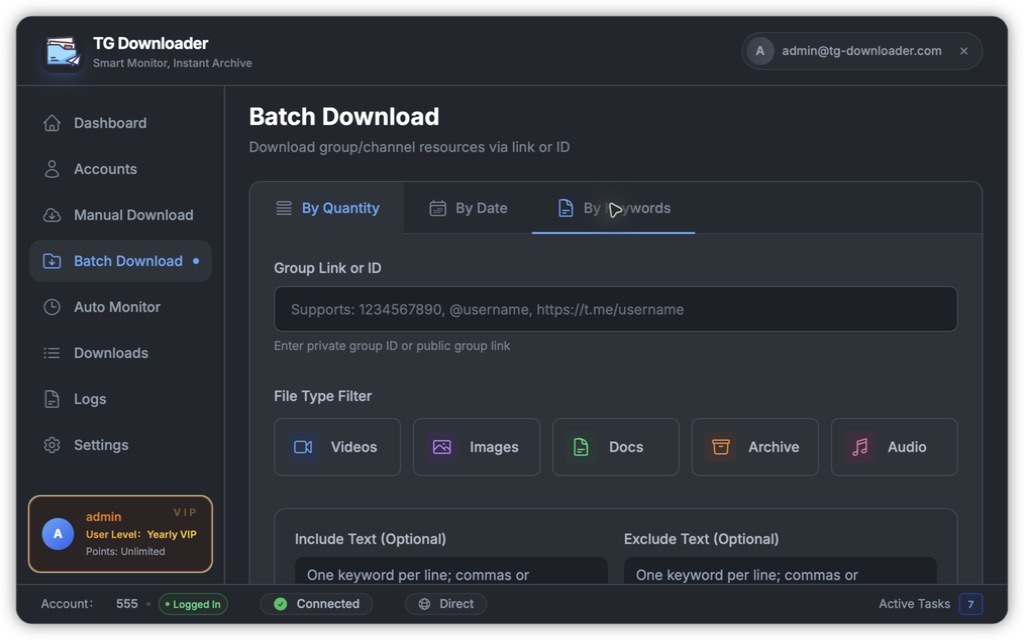Toggle the Docs file type filter
Image resolution: width=1024 pixels, height=640 pixels.
(615, 447)
